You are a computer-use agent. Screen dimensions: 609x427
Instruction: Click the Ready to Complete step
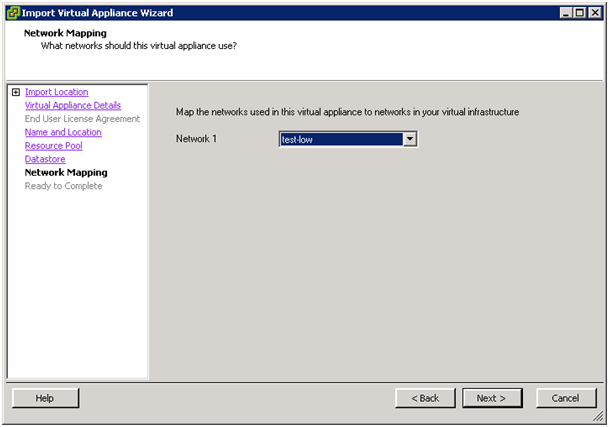click(x=63, y=186)
